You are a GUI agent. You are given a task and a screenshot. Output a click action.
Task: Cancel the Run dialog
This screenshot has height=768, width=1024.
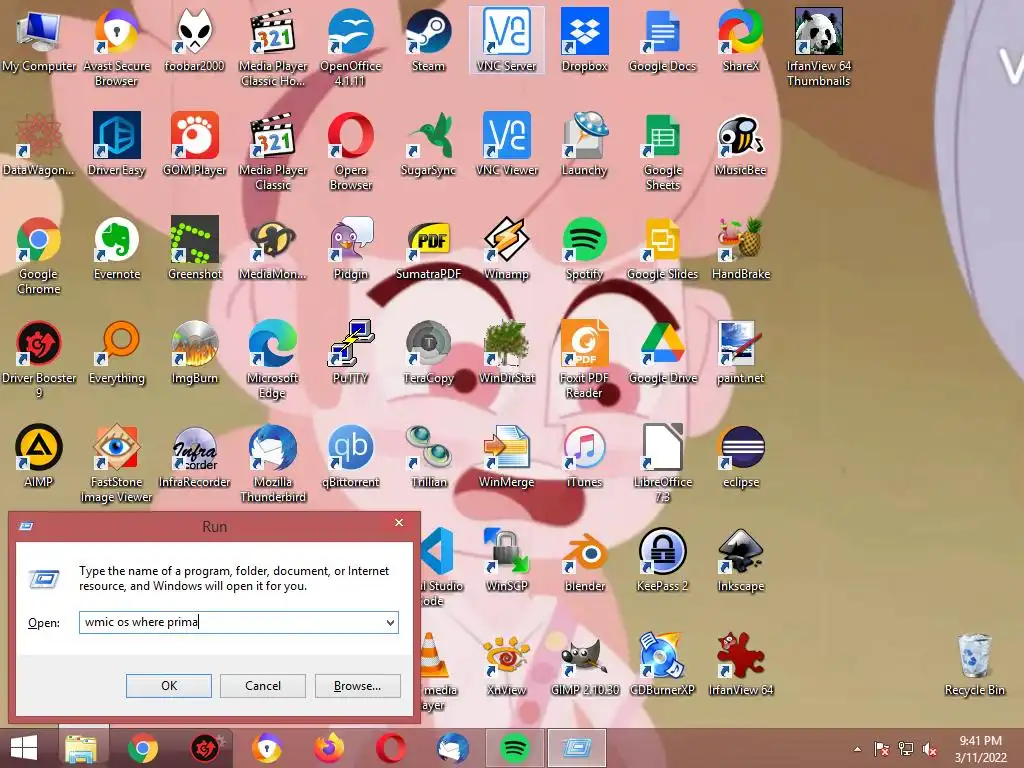point(263,686)
